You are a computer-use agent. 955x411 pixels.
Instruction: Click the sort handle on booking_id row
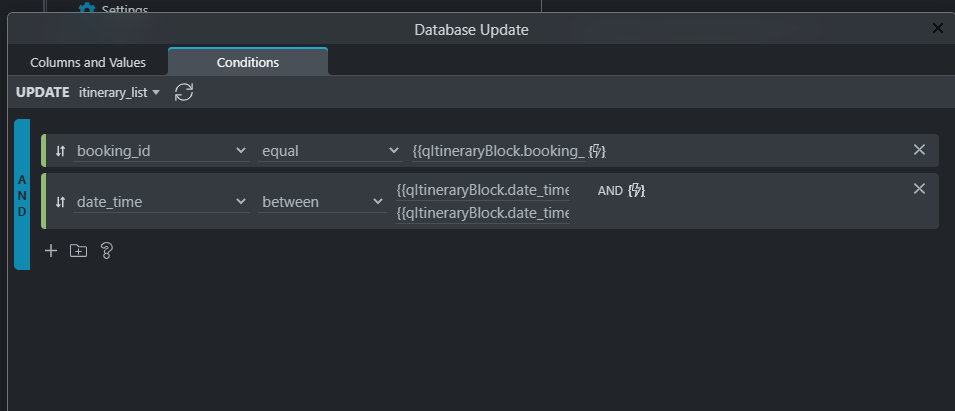point(60,151)
